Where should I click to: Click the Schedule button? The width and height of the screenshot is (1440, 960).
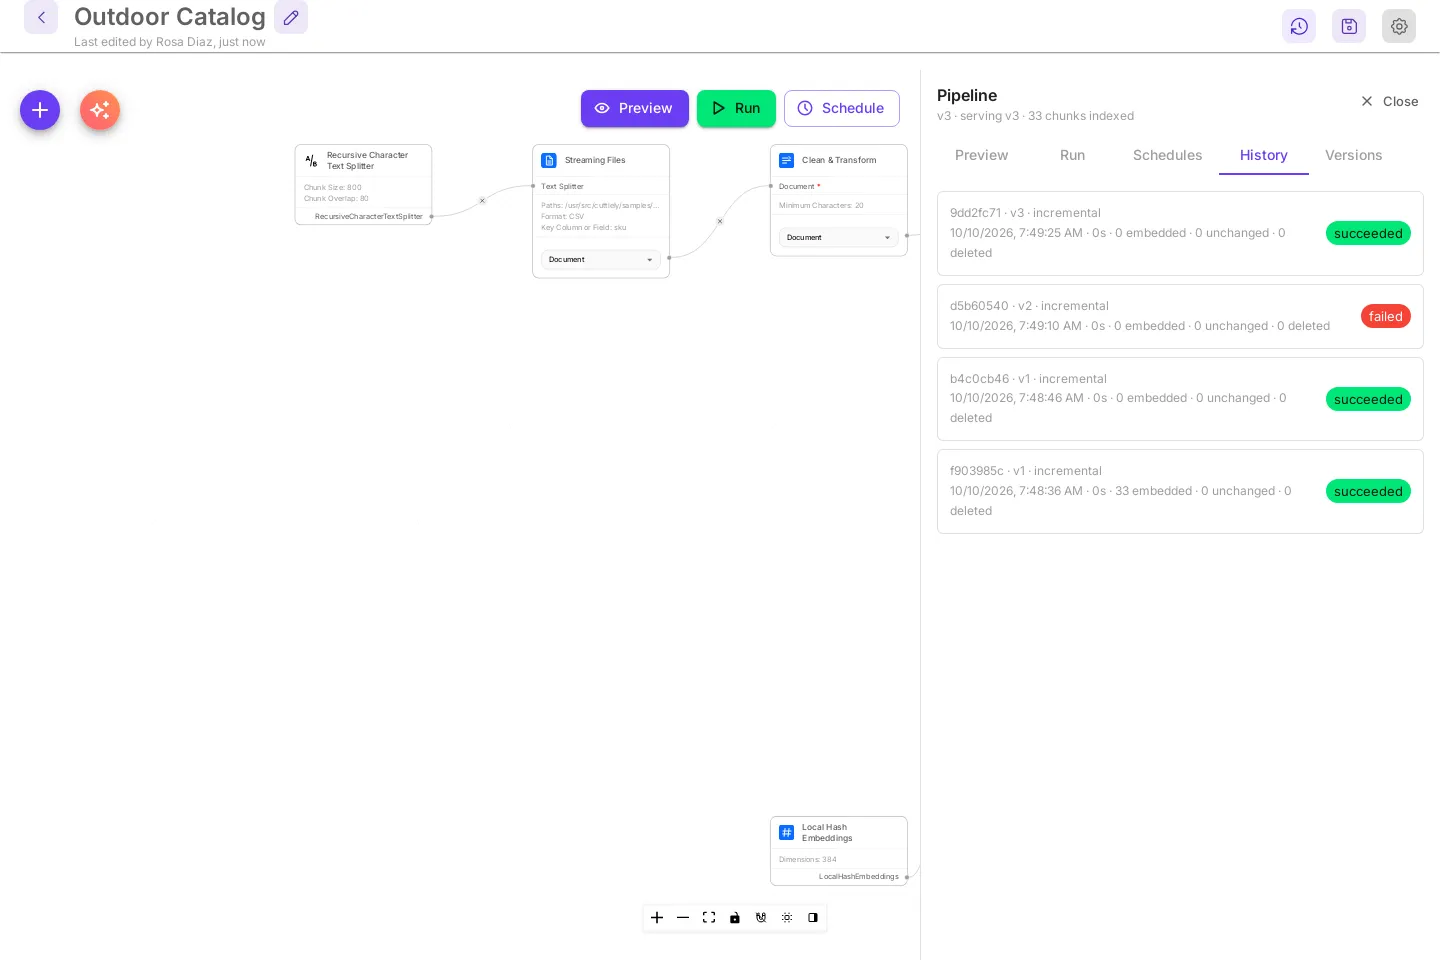click(842, 108)
